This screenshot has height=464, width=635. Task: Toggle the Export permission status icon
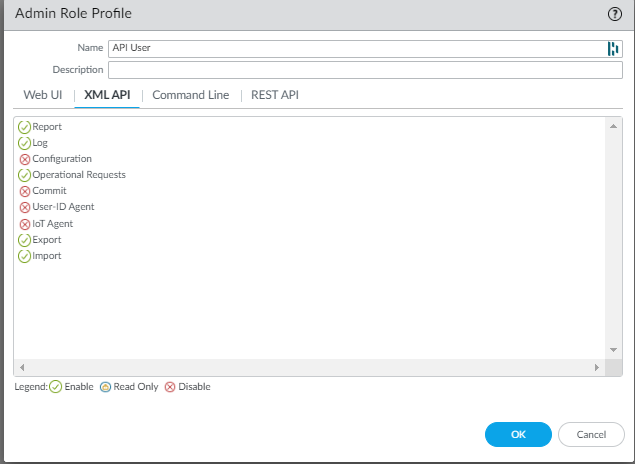[24, 240]
